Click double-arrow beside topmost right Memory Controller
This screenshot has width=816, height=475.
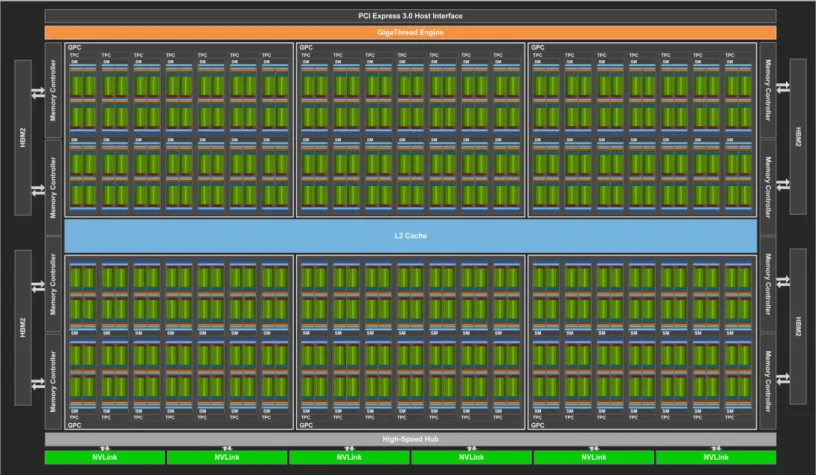[x=783, y=87]
